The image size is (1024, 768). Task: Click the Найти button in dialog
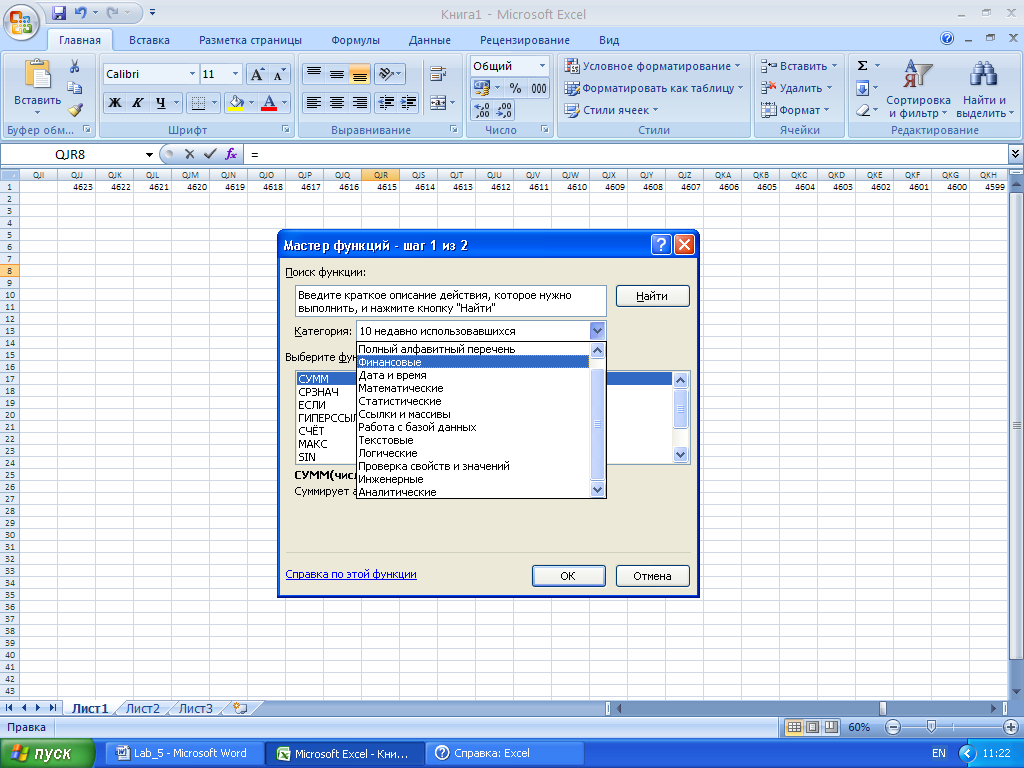(652, 296)
